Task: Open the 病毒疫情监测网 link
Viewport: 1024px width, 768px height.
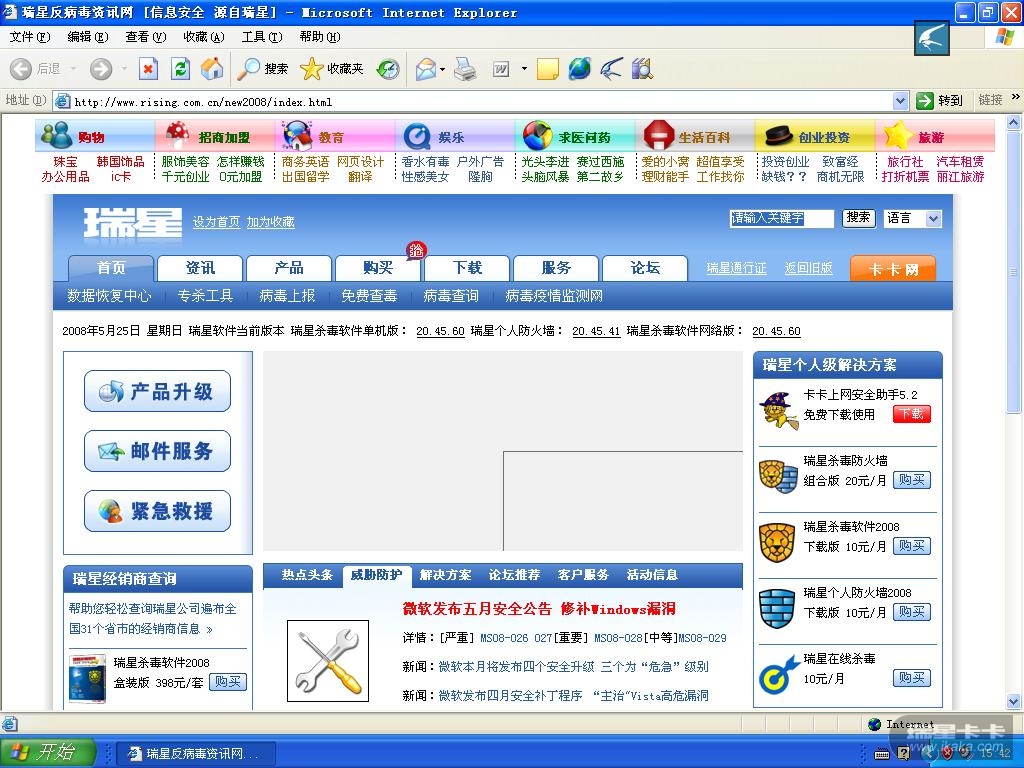Action: (554, 296)
